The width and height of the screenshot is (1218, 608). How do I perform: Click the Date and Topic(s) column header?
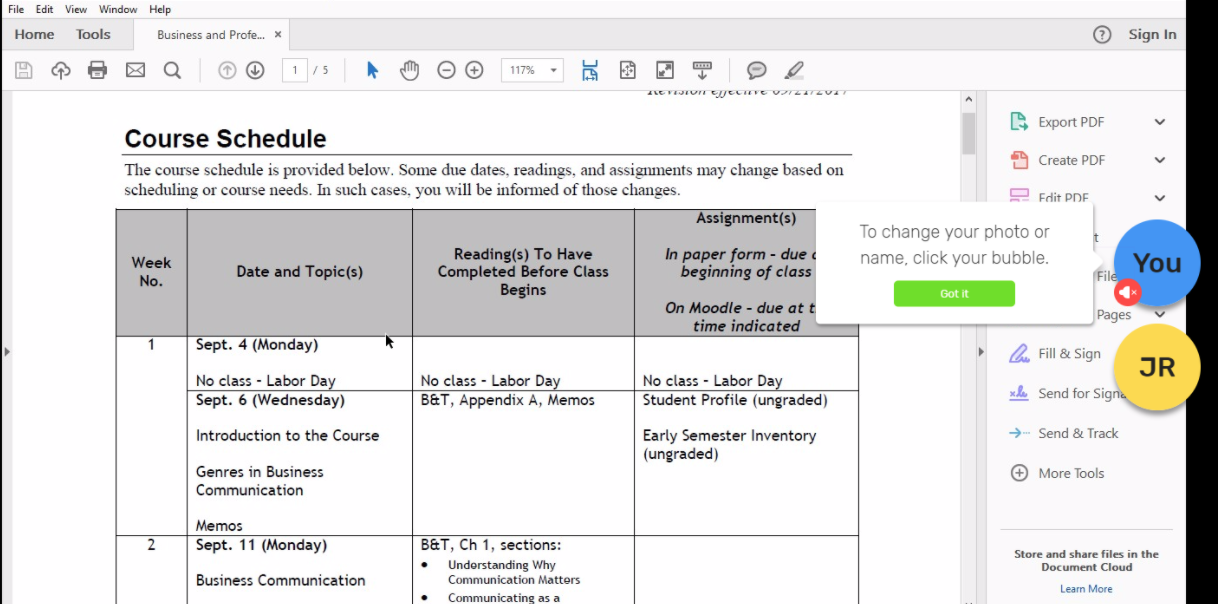click(300, 272)
